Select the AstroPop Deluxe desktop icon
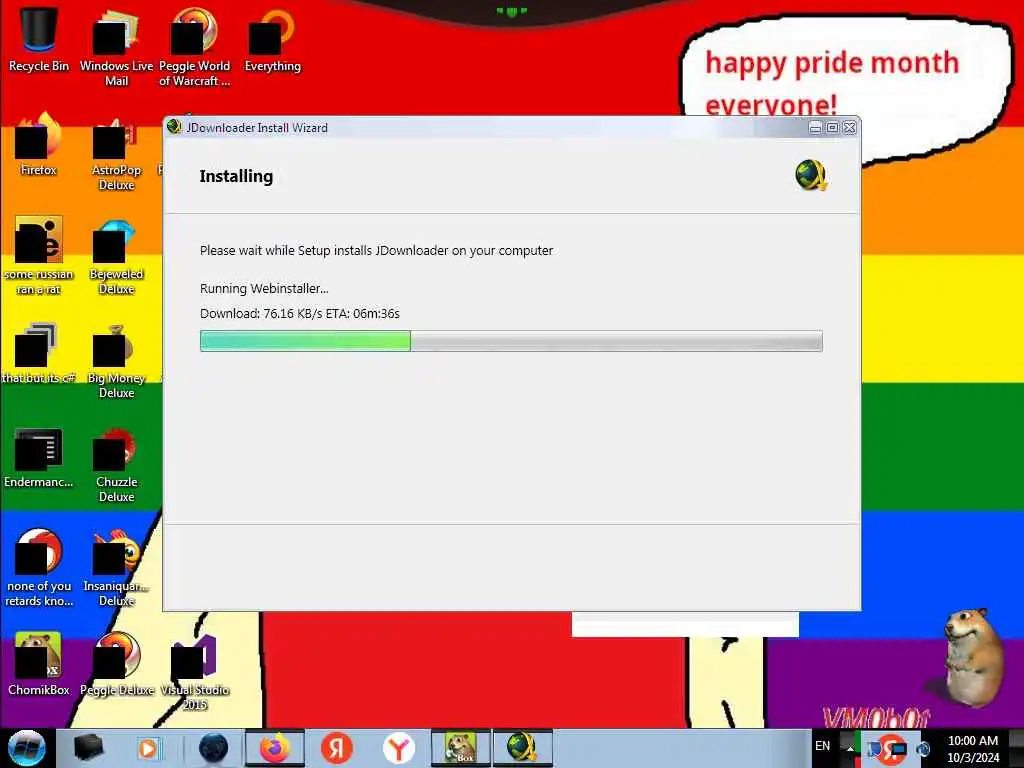Viewport: 1024px width, 768px height. [x=116, y=152]
